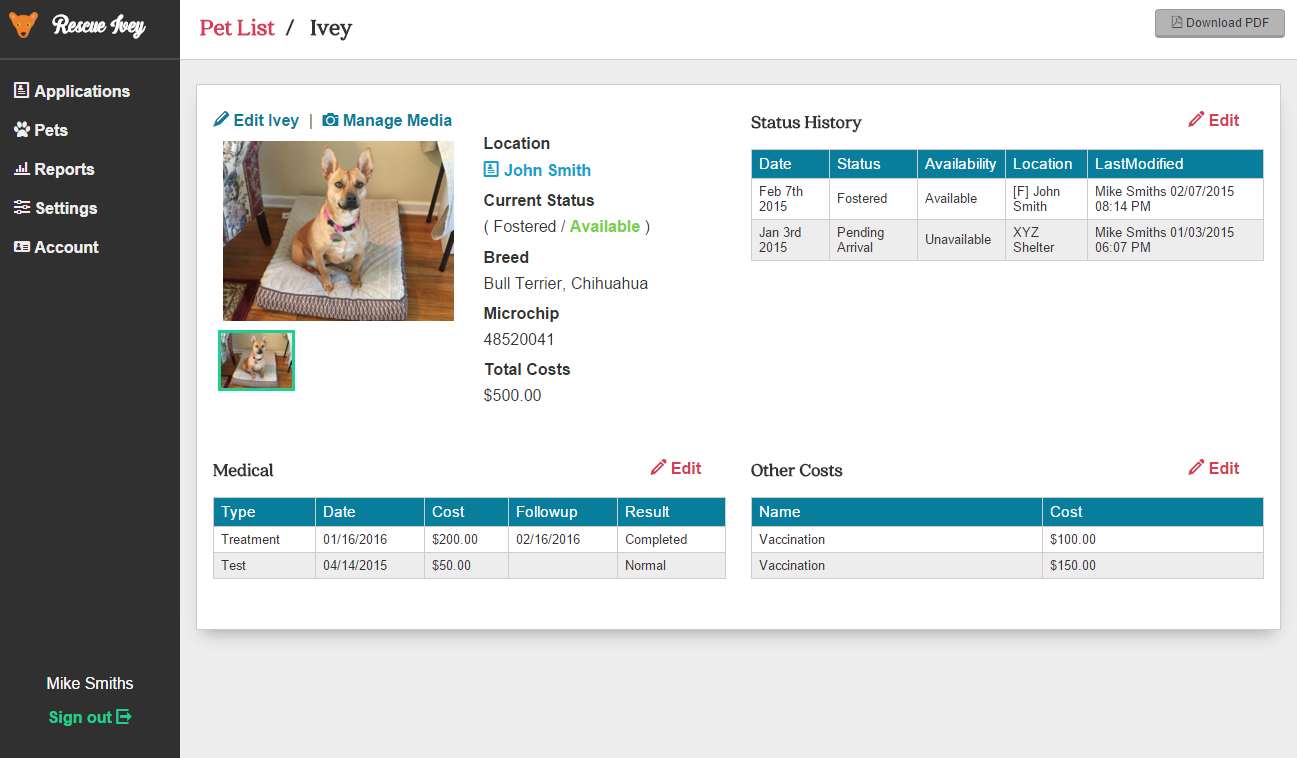The image size is (1297, 758).
Task: Click the Mike Smiths user name
Action: (x=90, y=684)
